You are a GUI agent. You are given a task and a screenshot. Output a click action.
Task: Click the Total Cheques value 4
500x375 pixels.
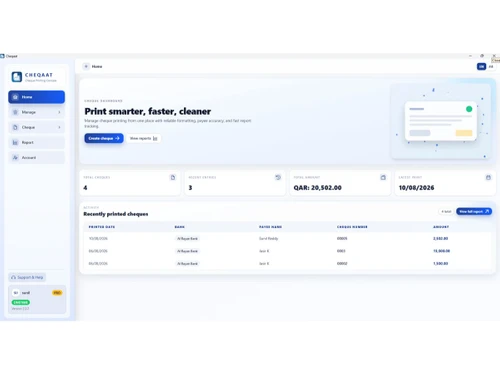pos(85,188)
